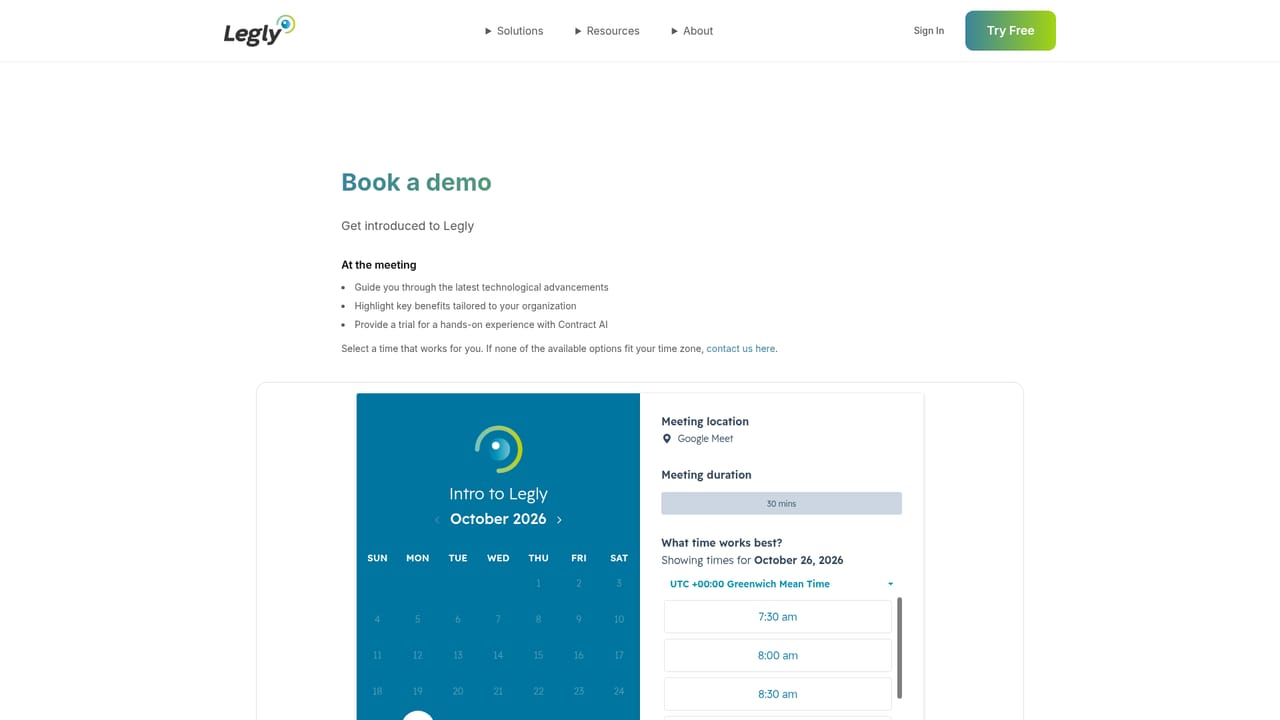The height and width of the screenshot is (720, 1280).
Task: Select October 7 on the calendar
Action: (x=498, y=619)
